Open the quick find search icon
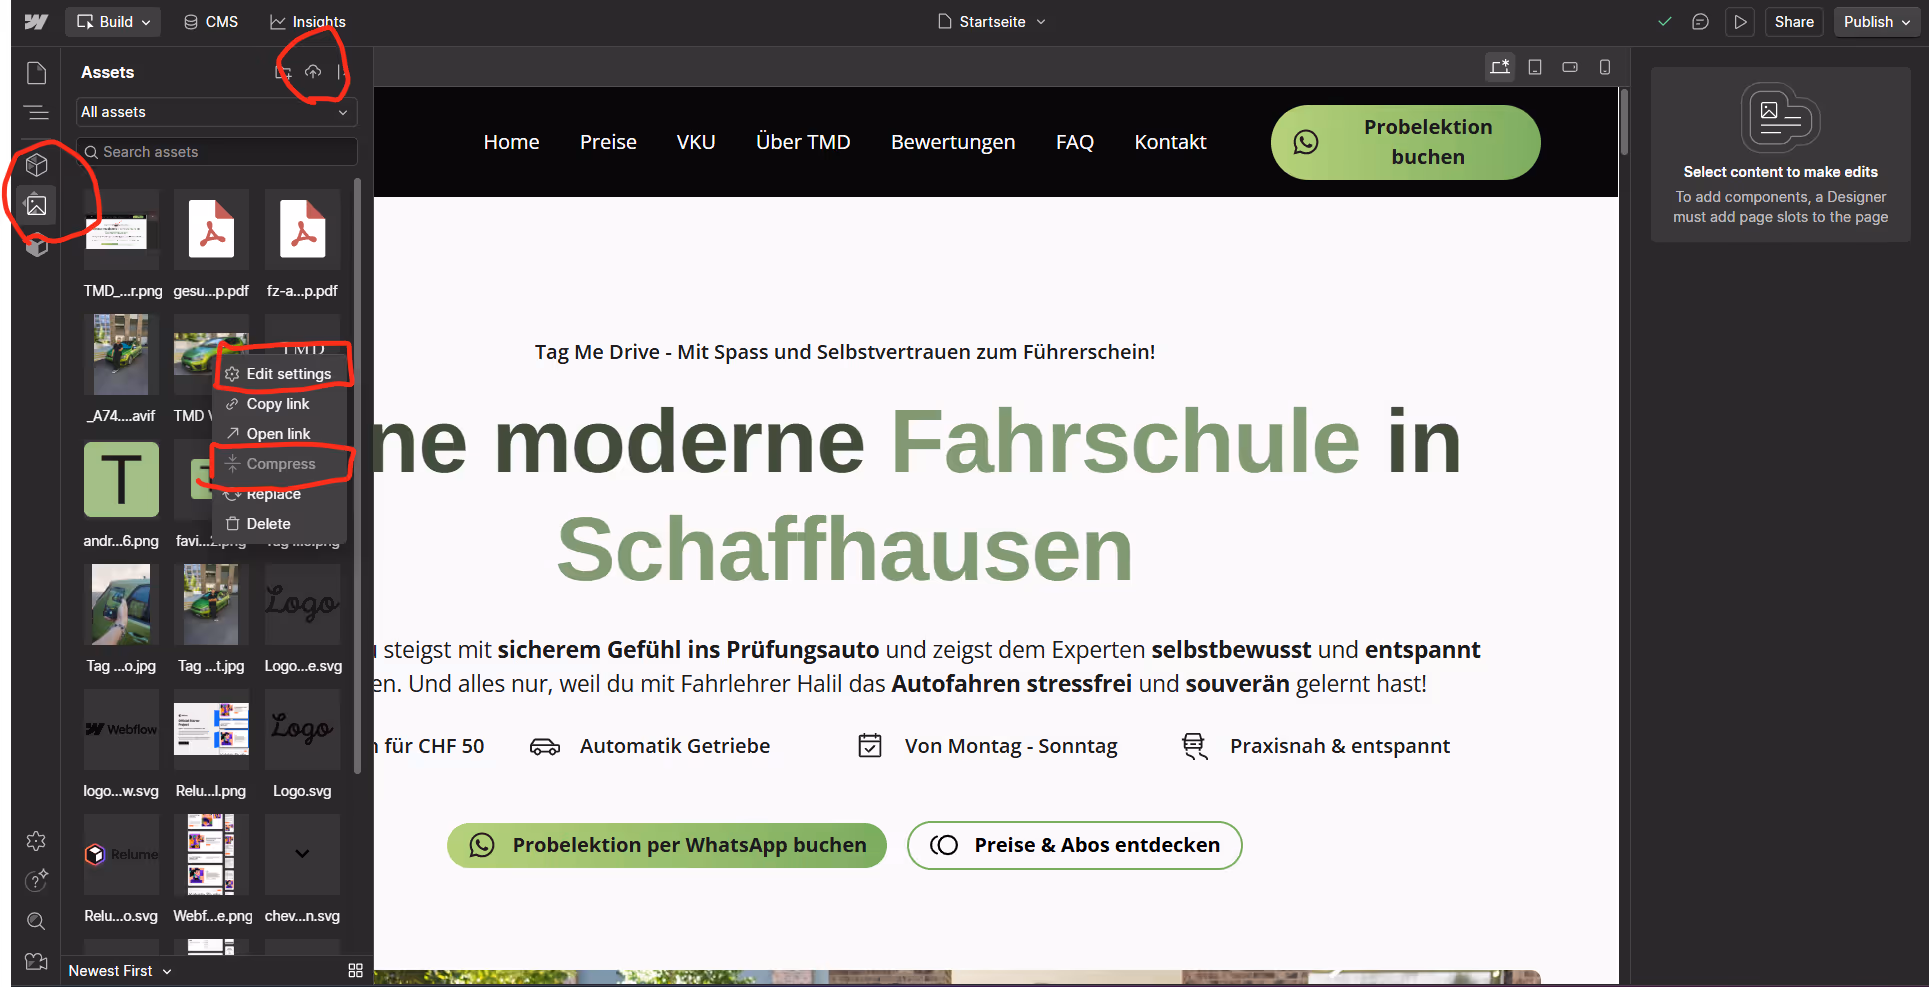Screen dimensions: 1929x987 click(37, 921)
